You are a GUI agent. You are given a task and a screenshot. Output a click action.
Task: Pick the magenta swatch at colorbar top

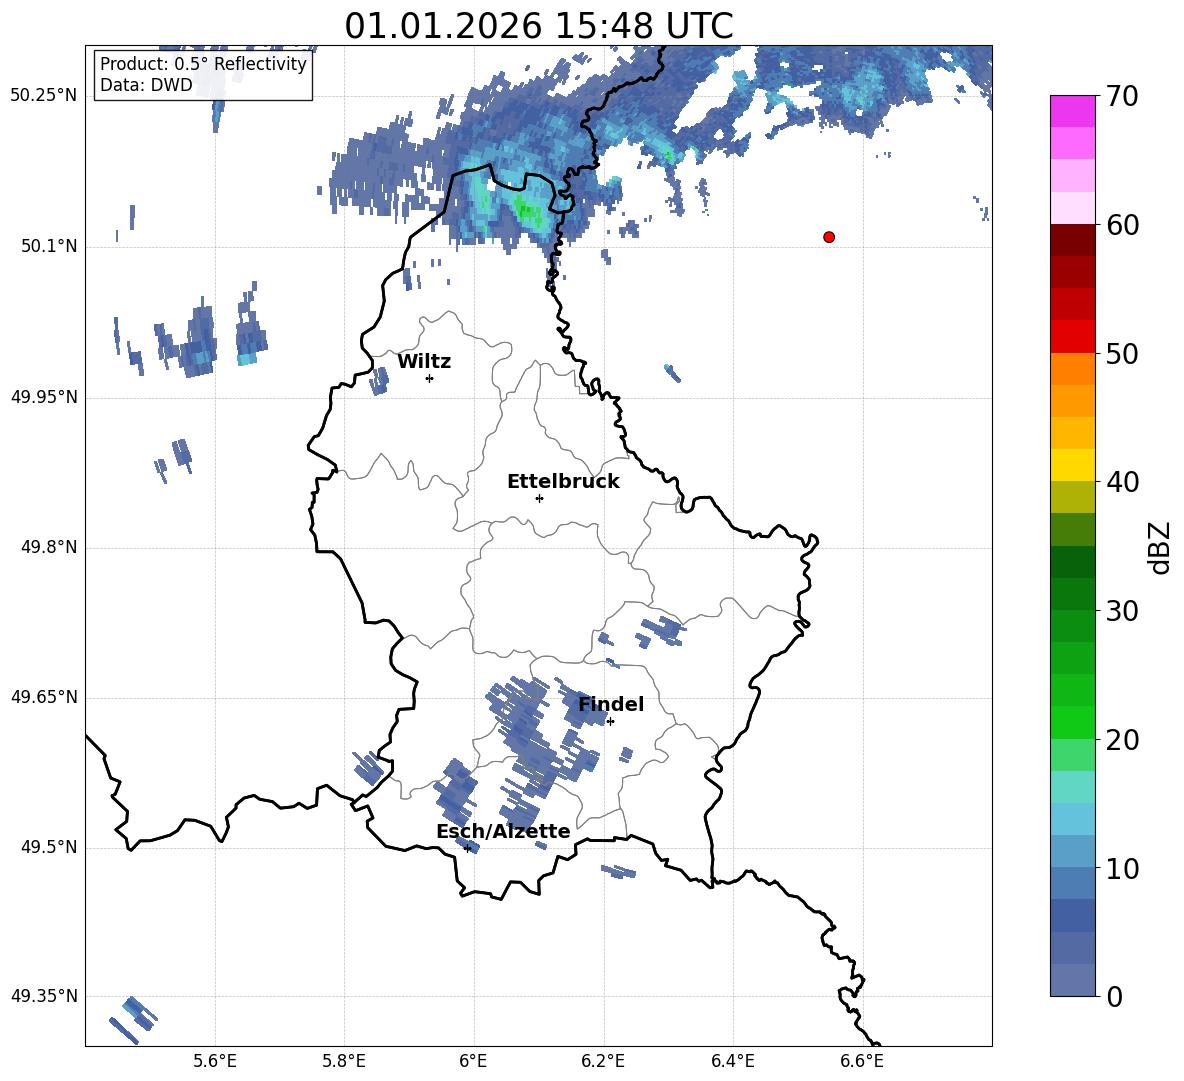click(x=1072, y=111)
